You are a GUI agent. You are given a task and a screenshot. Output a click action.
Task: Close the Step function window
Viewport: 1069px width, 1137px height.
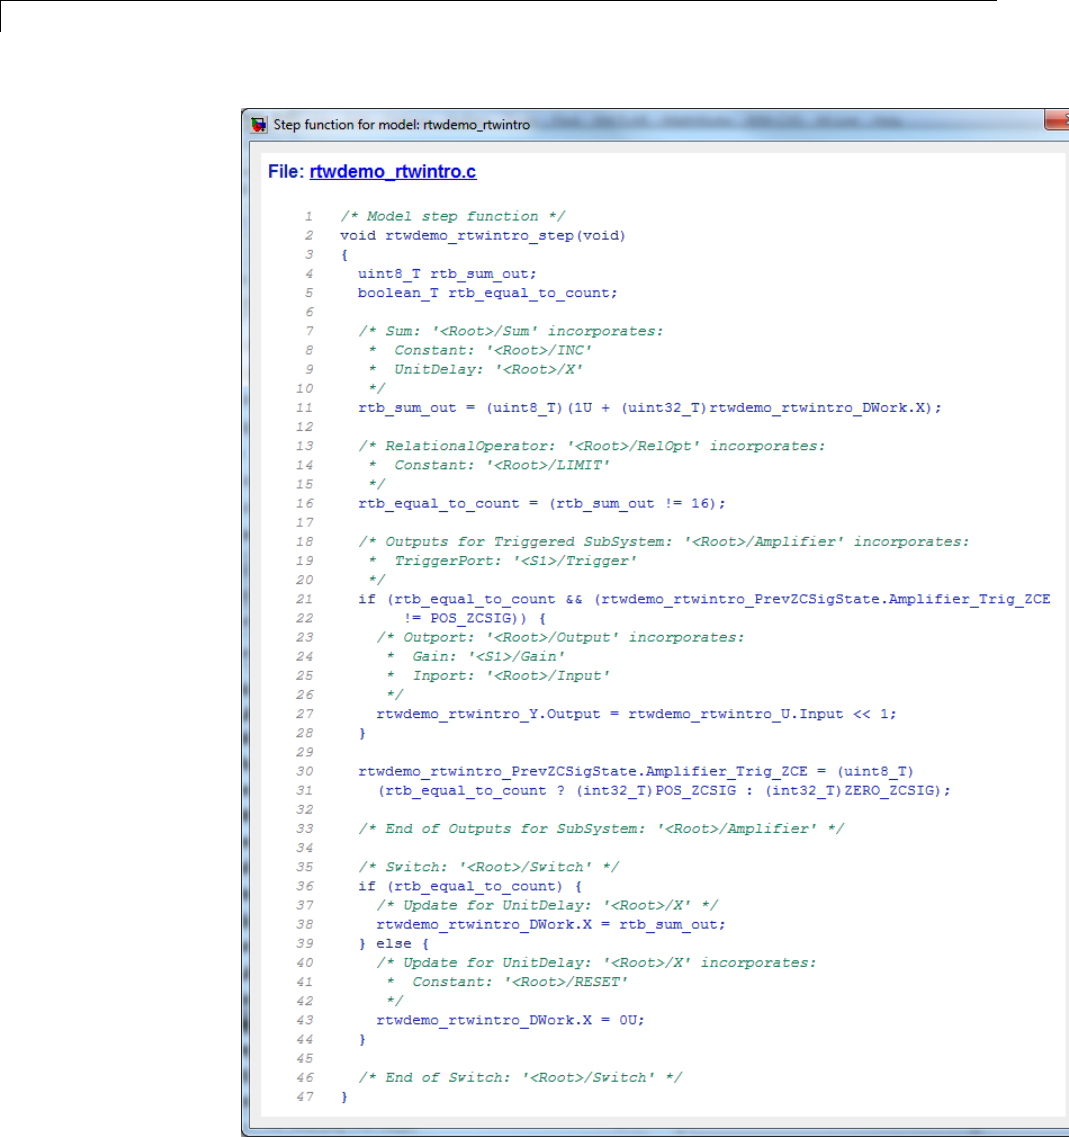1057,120
